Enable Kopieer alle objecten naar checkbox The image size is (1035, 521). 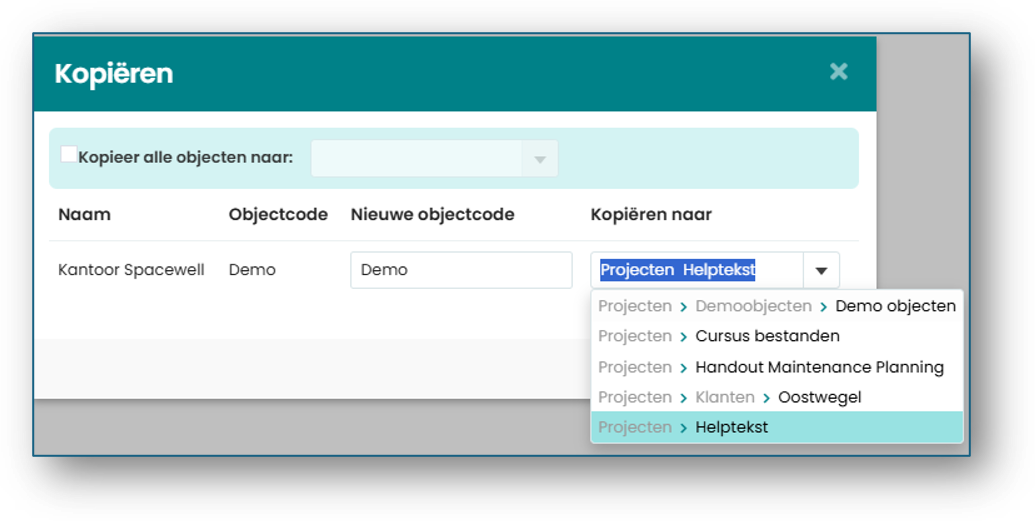(x=69, y=155)
